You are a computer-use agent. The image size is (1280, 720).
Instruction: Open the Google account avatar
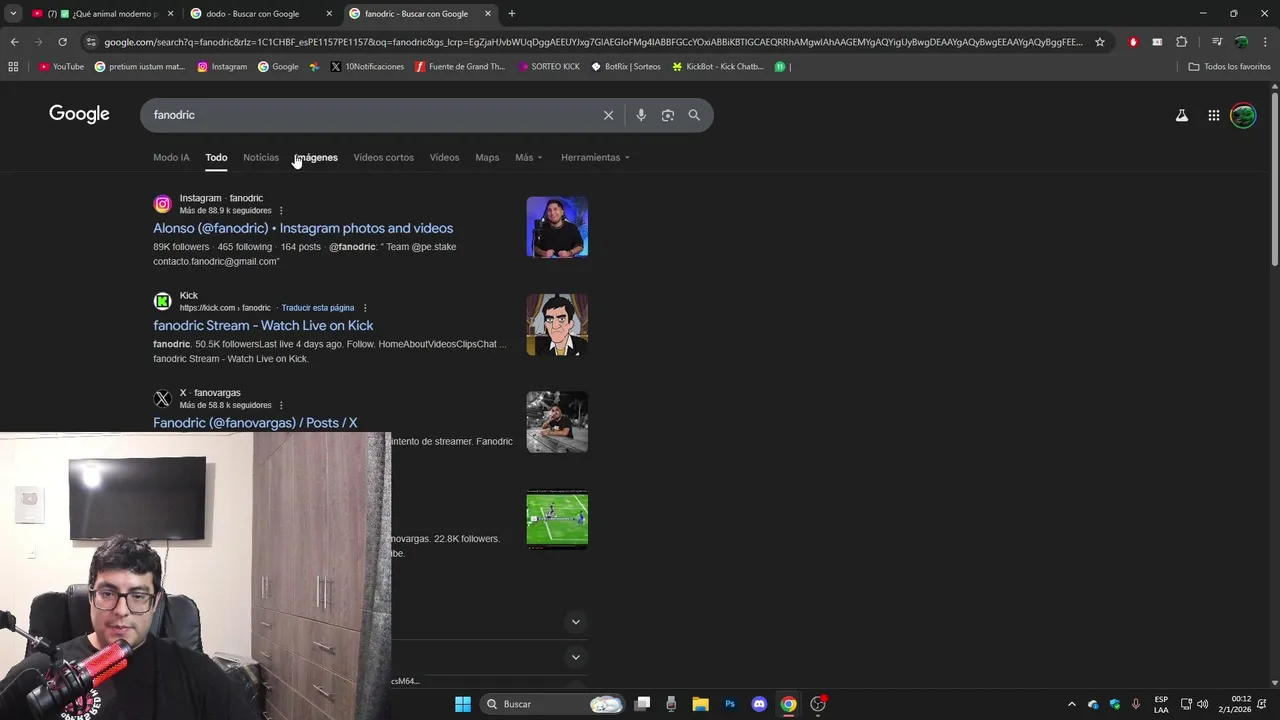pos(1243,115)
